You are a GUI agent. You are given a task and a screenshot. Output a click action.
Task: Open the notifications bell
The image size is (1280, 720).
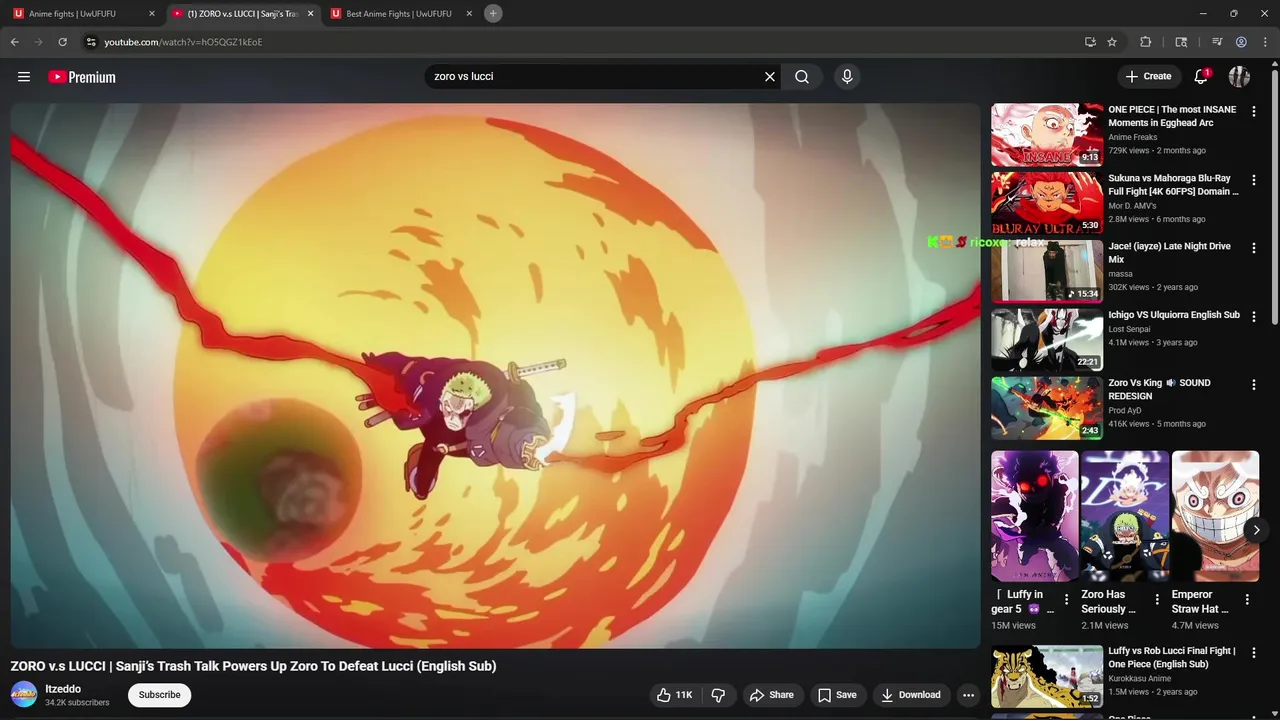click(1201, 76)
